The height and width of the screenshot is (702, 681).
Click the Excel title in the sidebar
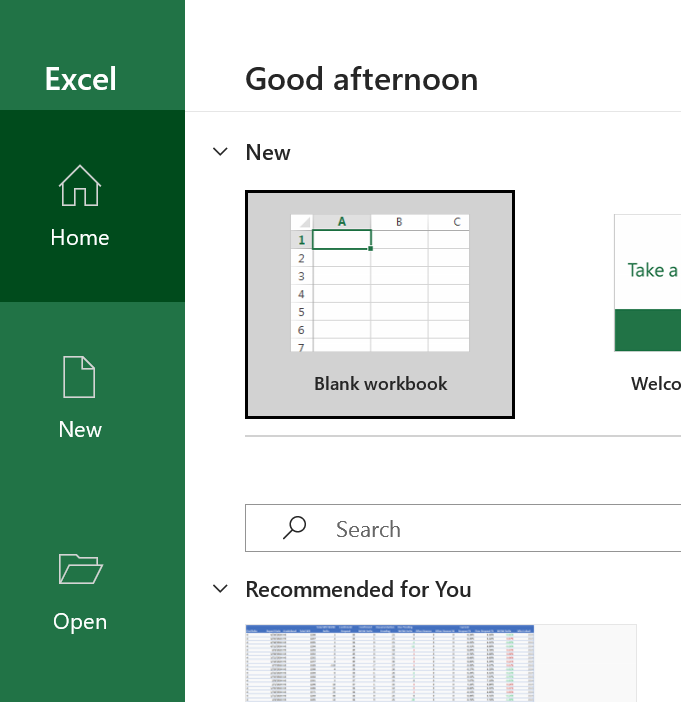point(81,79)
